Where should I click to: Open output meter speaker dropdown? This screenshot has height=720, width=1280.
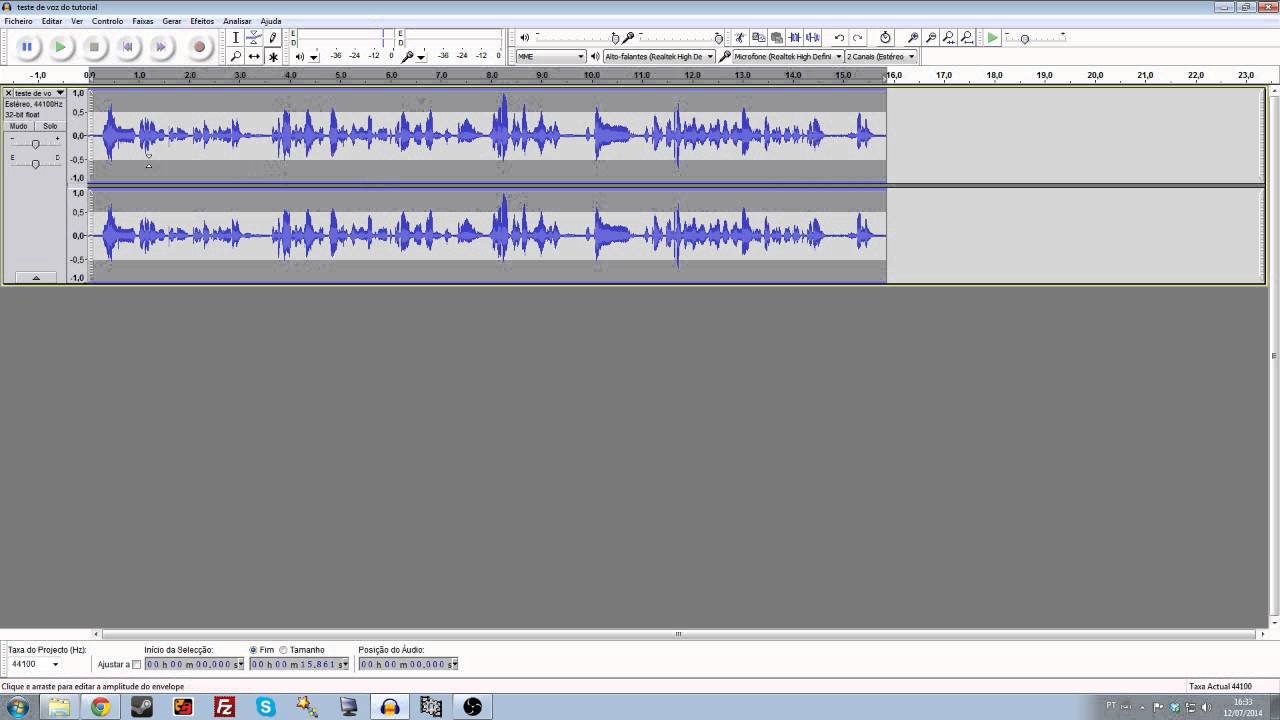[x=313, y=57]
